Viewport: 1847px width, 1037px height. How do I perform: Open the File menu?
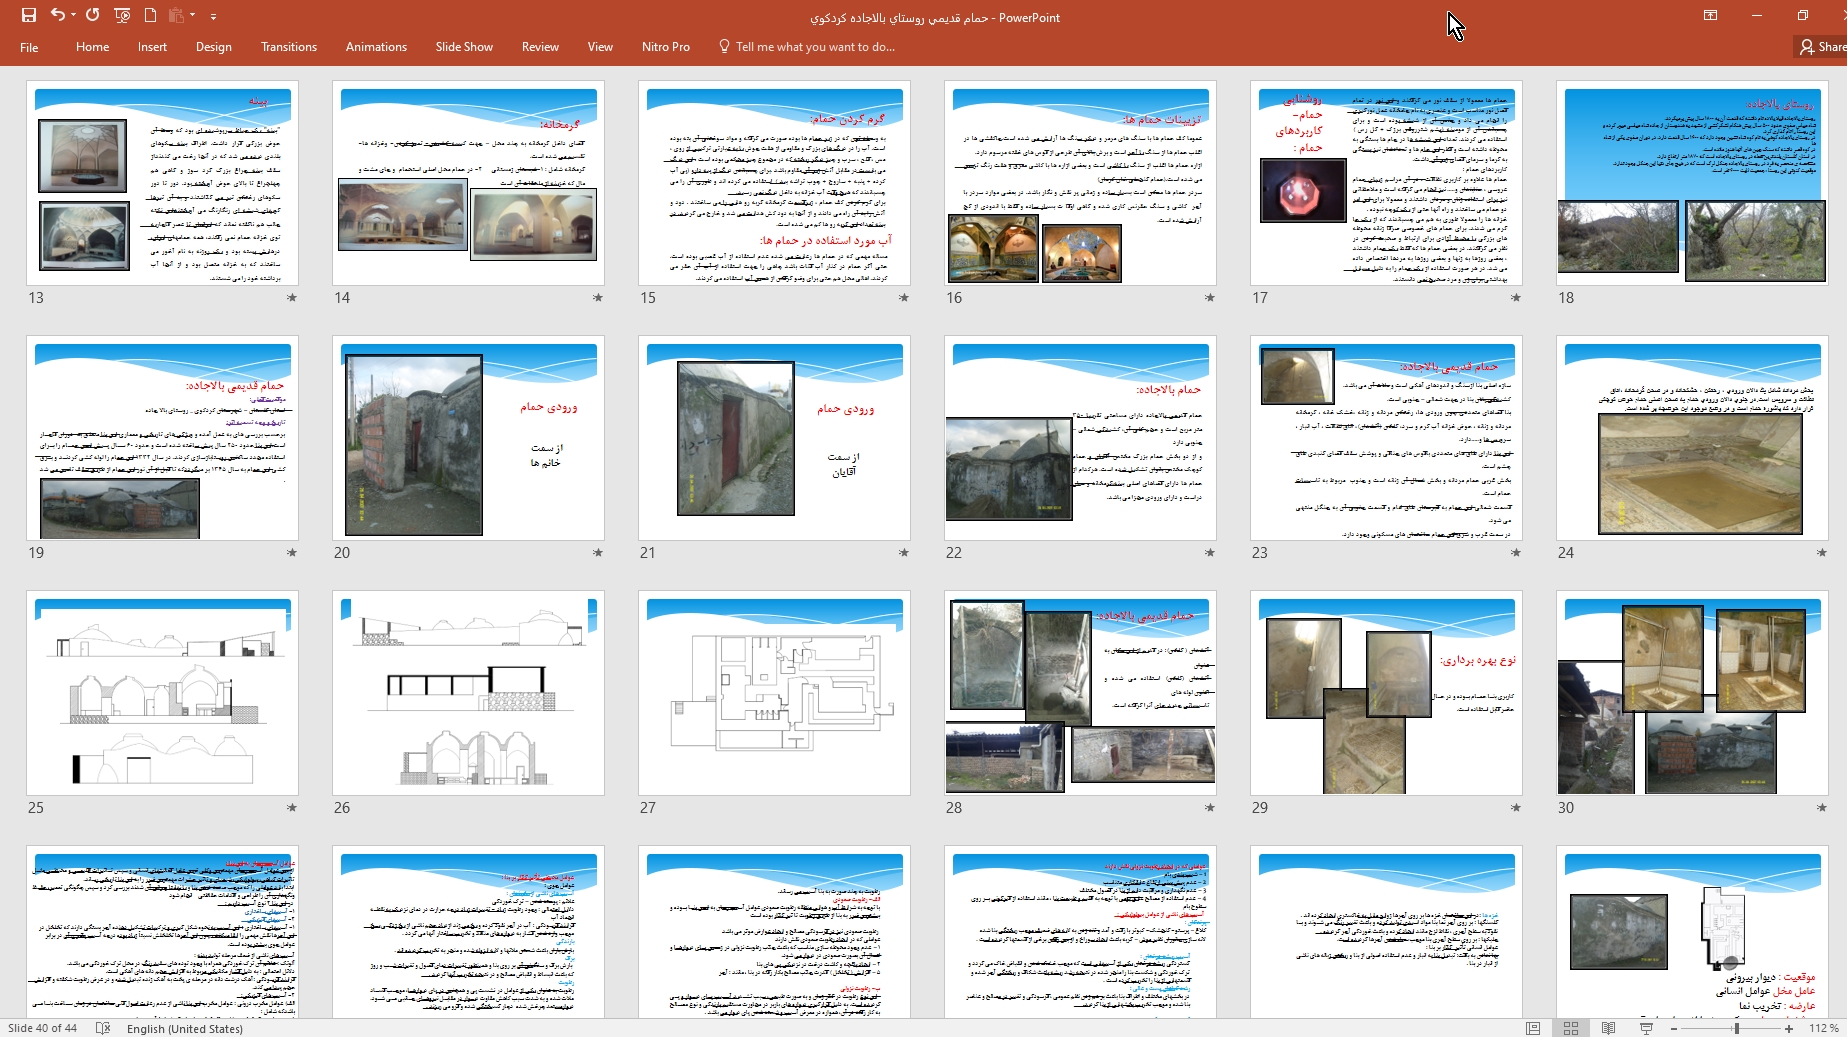pos(29,47)
